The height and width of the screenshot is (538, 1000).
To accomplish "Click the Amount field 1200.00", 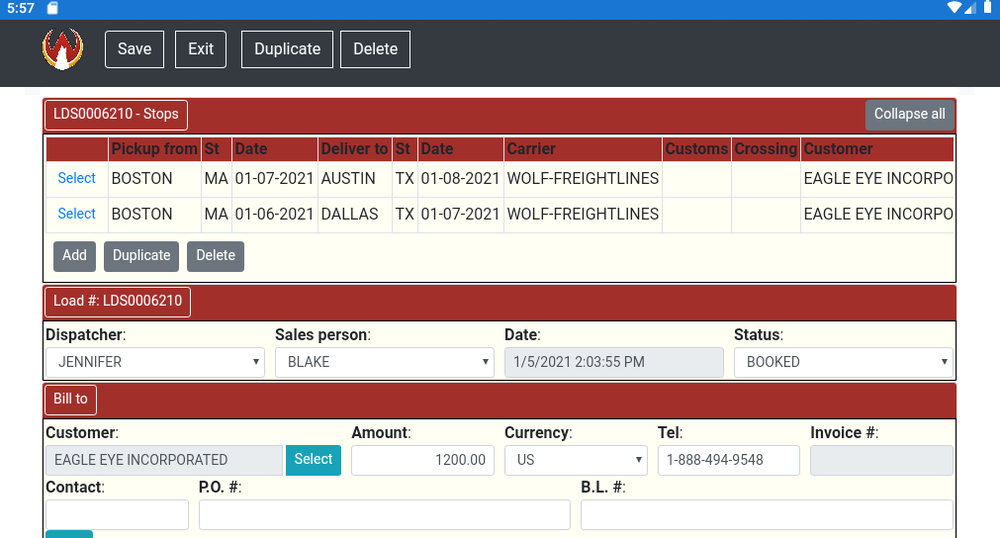I will [x=423, y=460].
